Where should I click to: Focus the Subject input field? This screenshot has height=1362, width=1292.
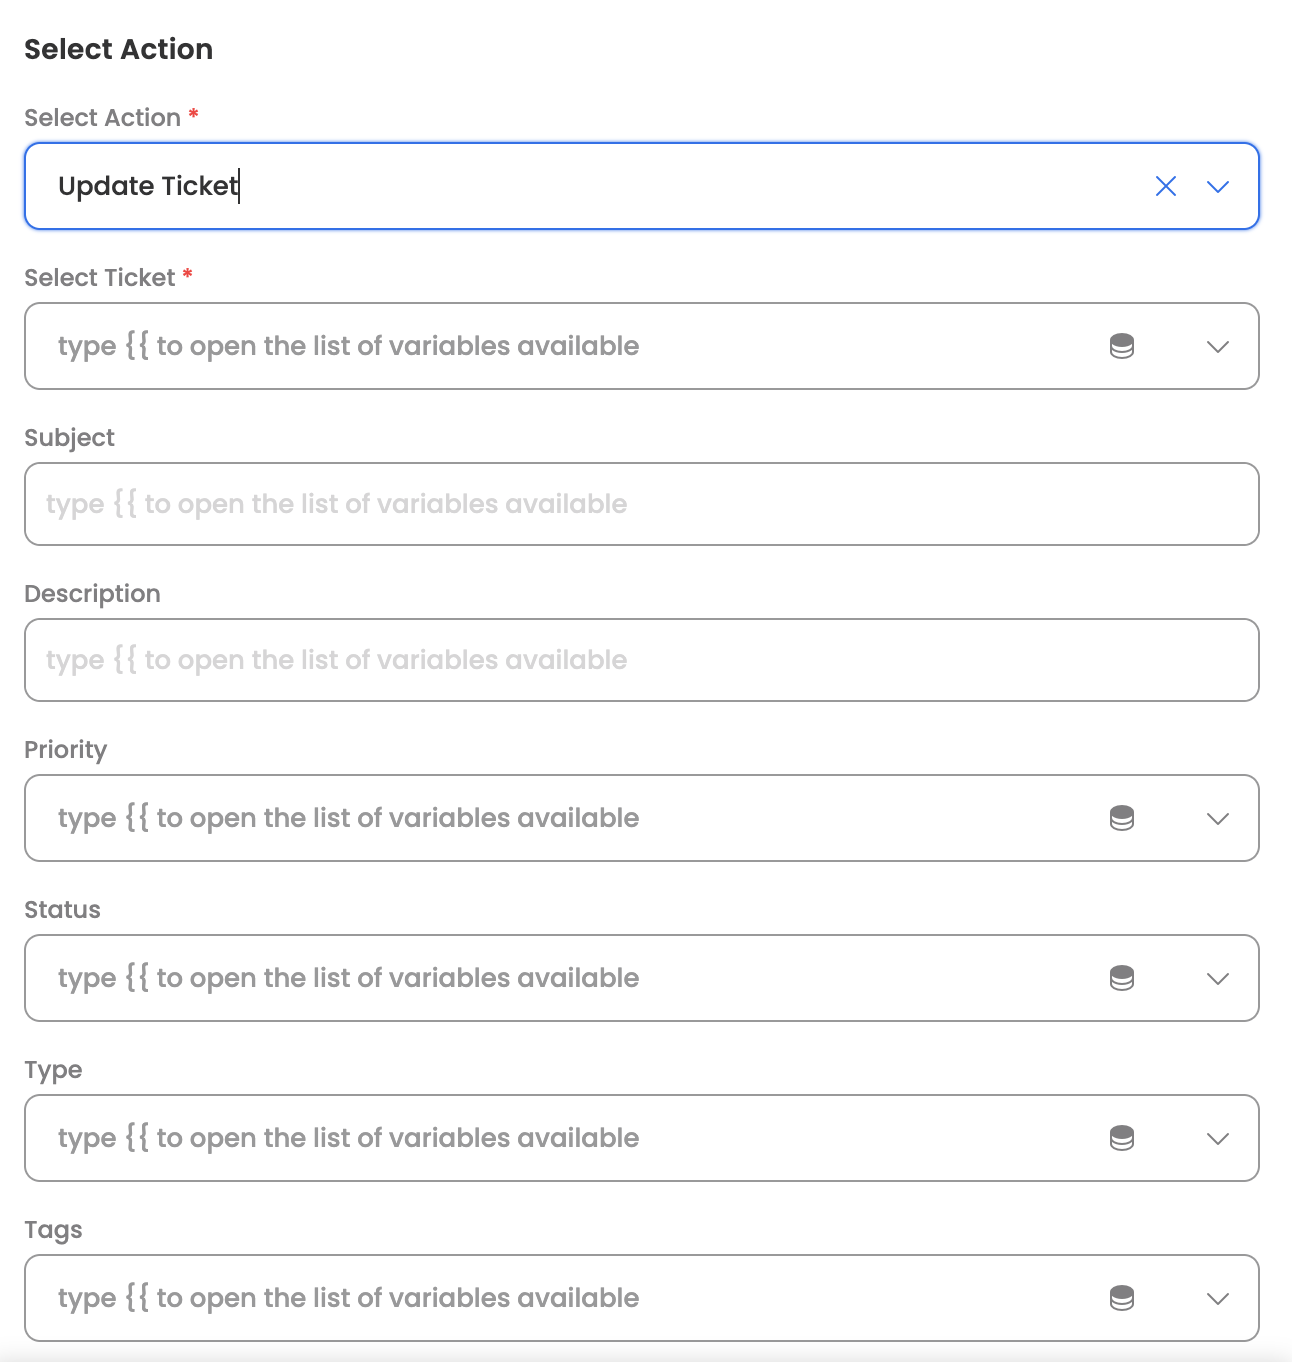[x=640, y=504]
